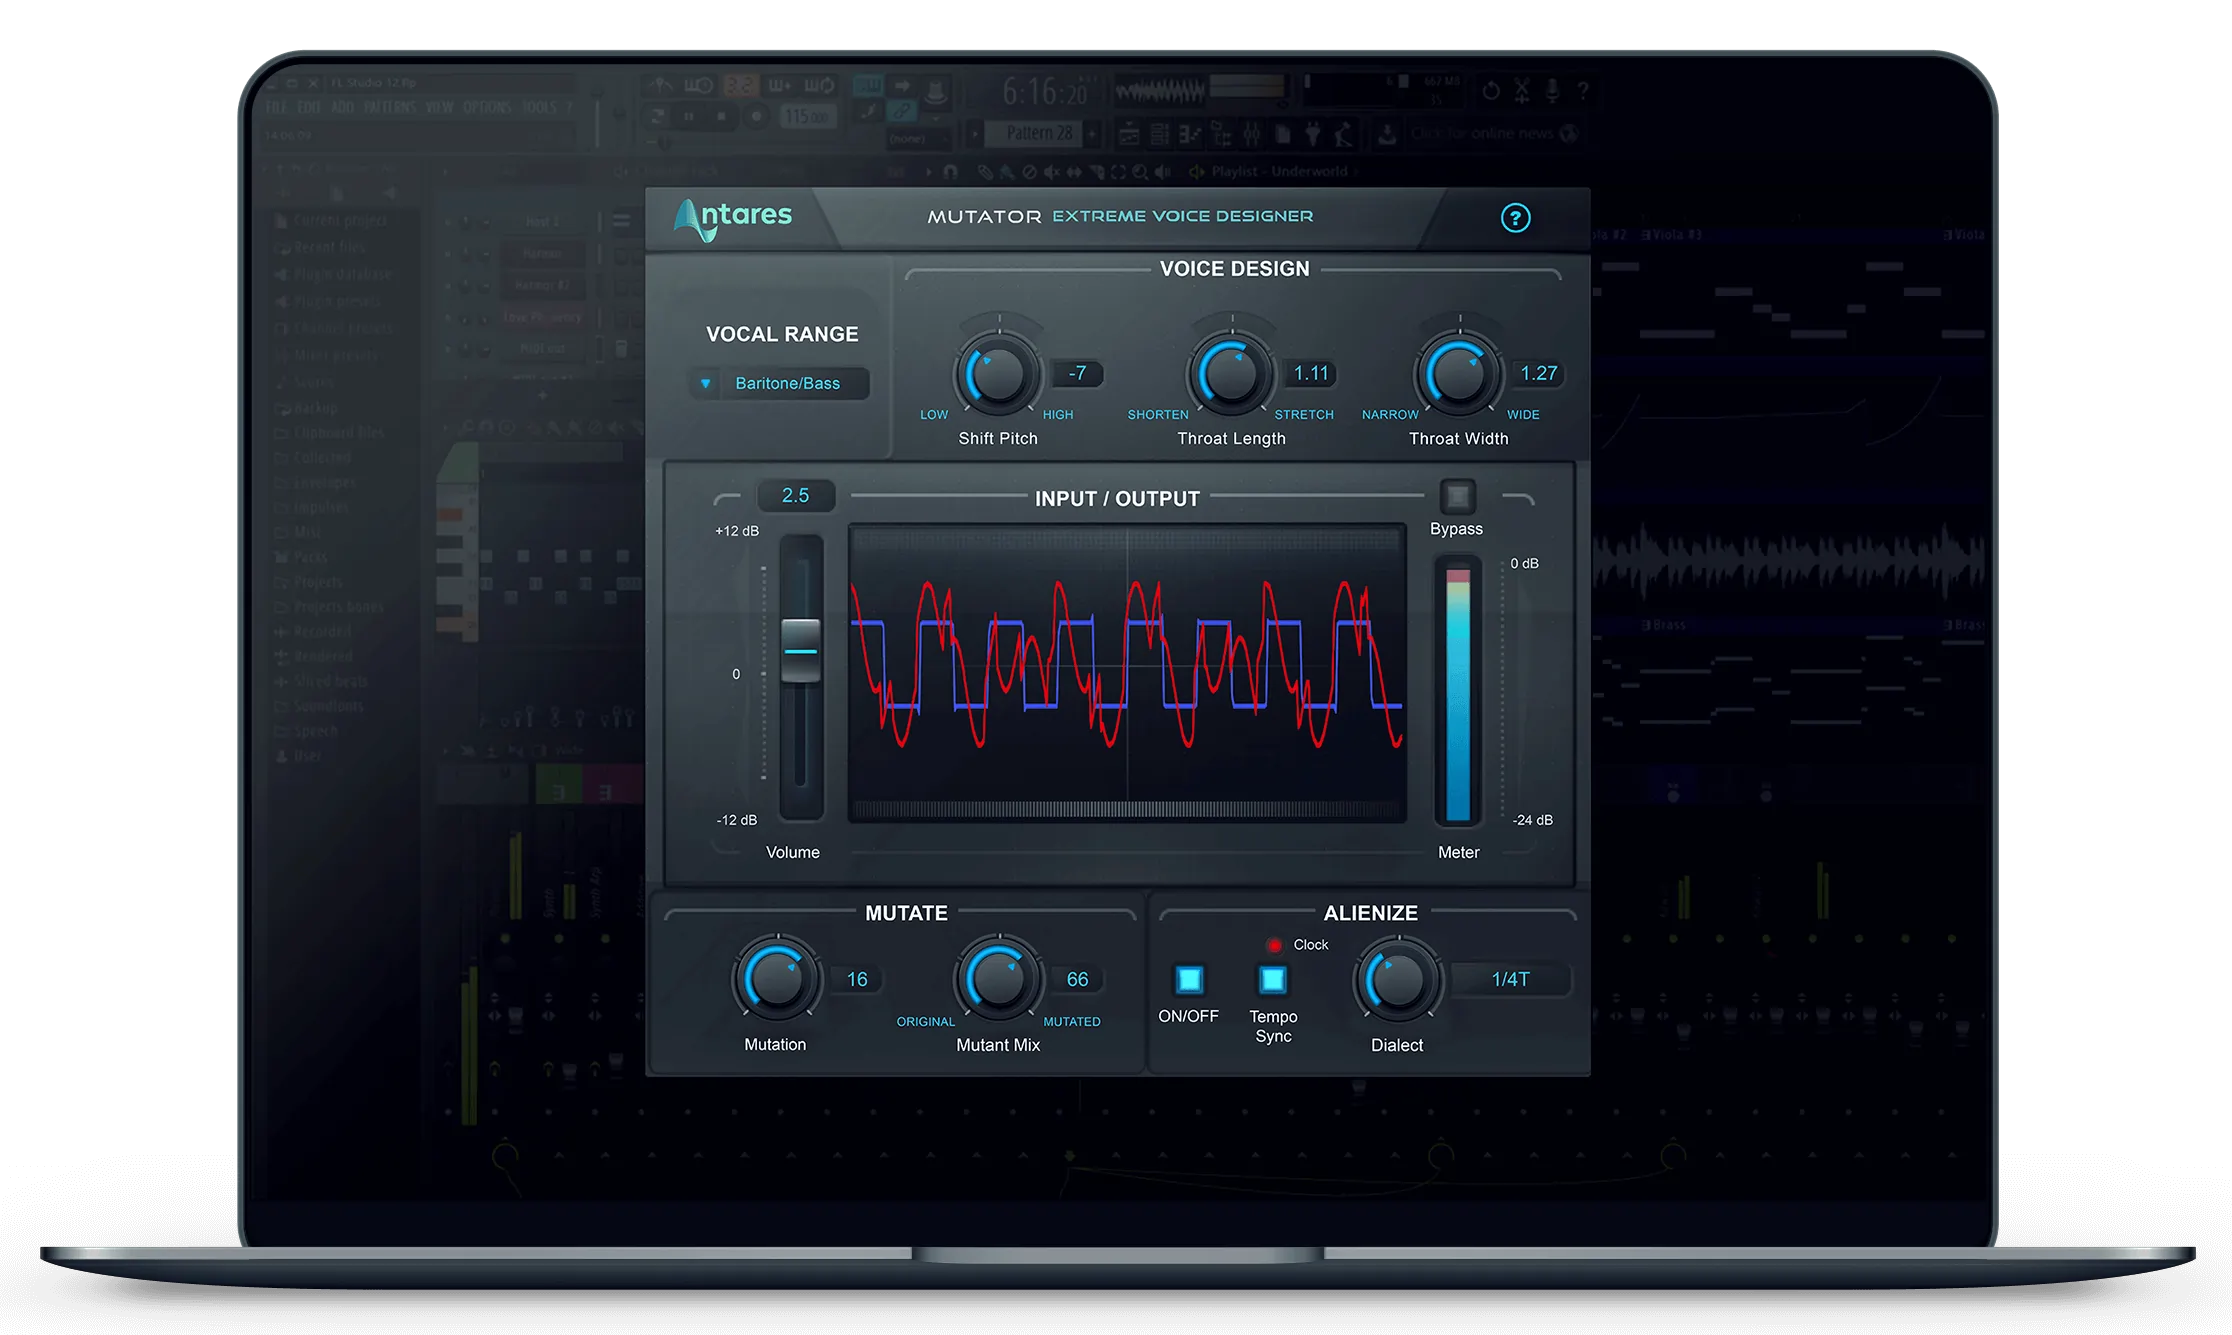This screenshot has height=1335, width=2232.
Task: Open the Piano roll icon in FL Studio toolbar
Action: 1191,133
